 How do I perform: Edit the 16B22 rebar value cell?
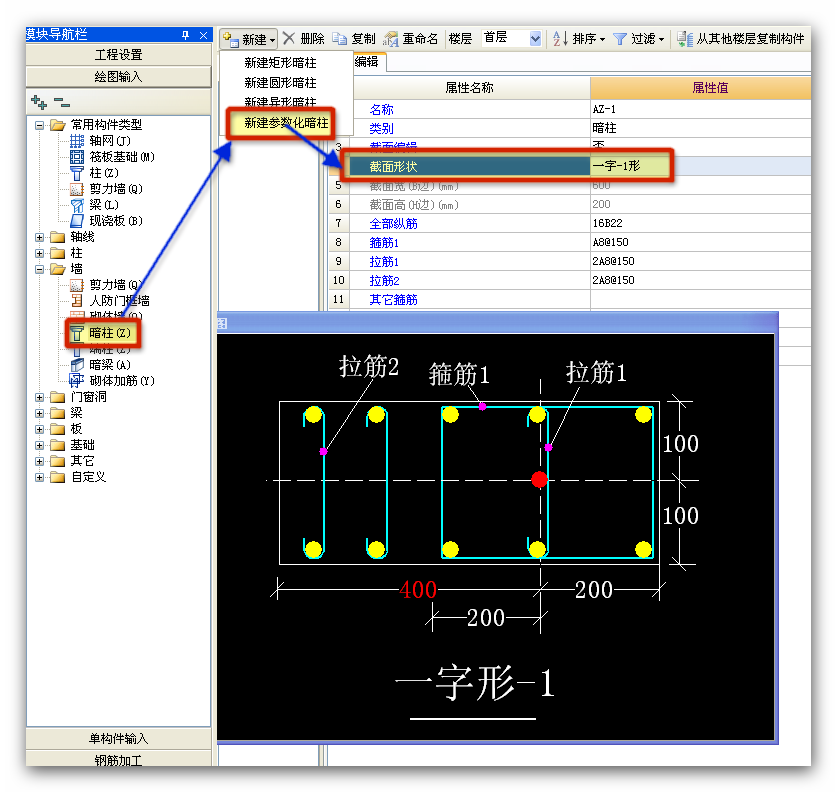(x=700, y=224)
